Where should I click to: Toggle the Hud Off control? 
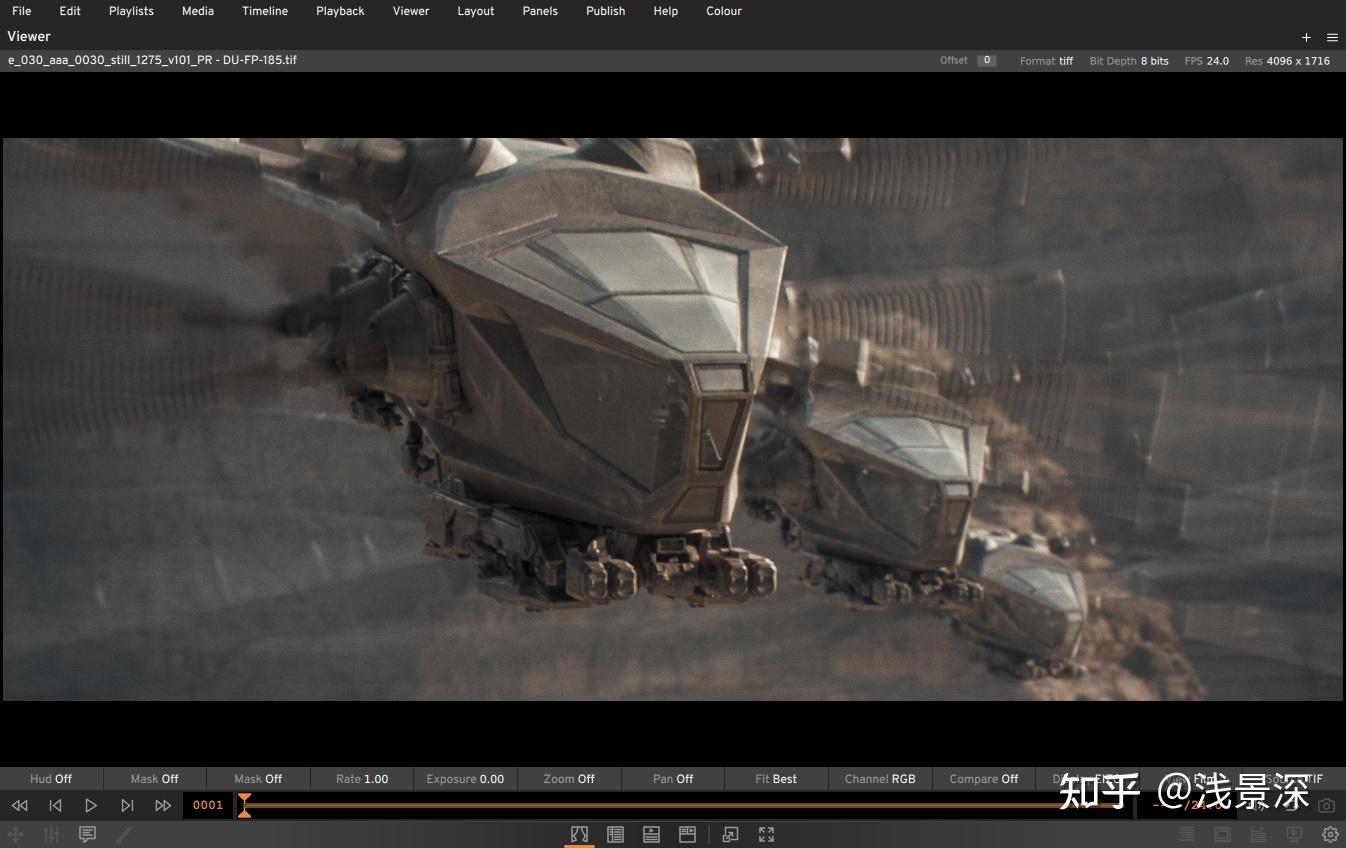51,779
